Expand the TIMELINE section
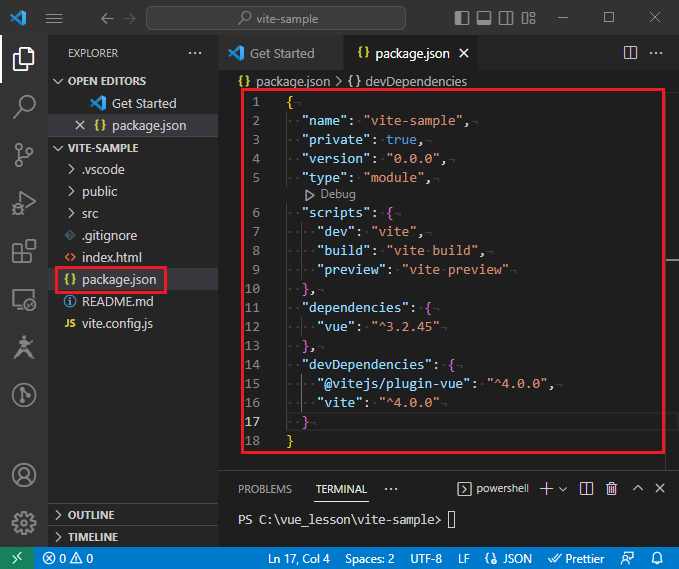 pyautogui.click(x=133, y=537)
